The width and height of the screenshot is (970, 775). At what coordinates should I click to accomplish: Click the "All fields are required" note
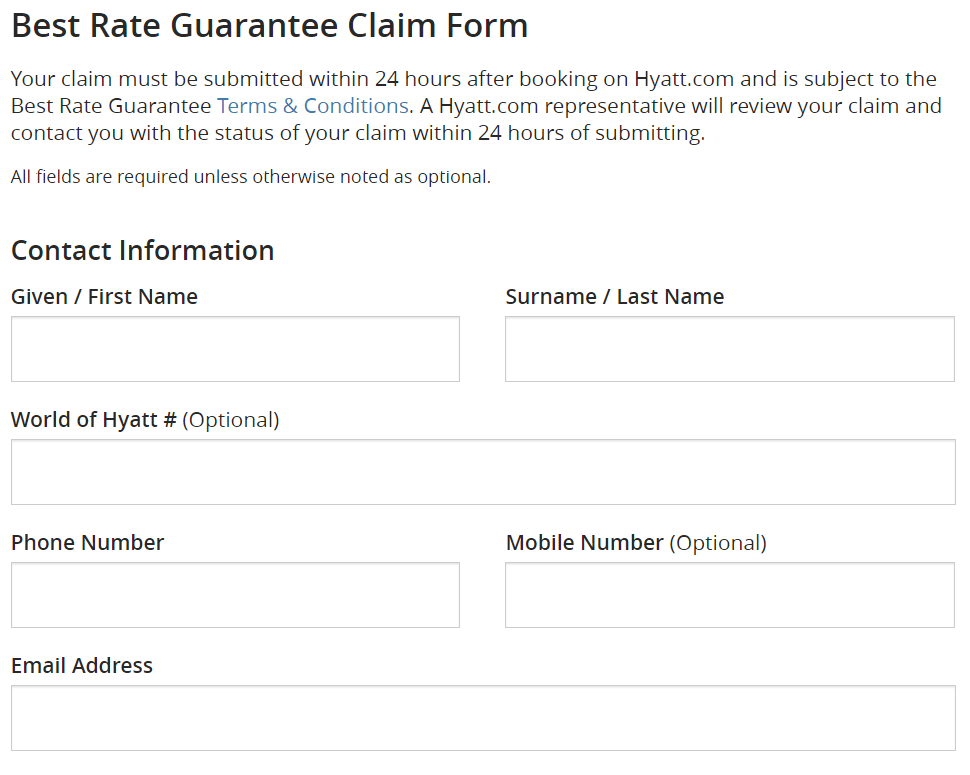[250, 178]
